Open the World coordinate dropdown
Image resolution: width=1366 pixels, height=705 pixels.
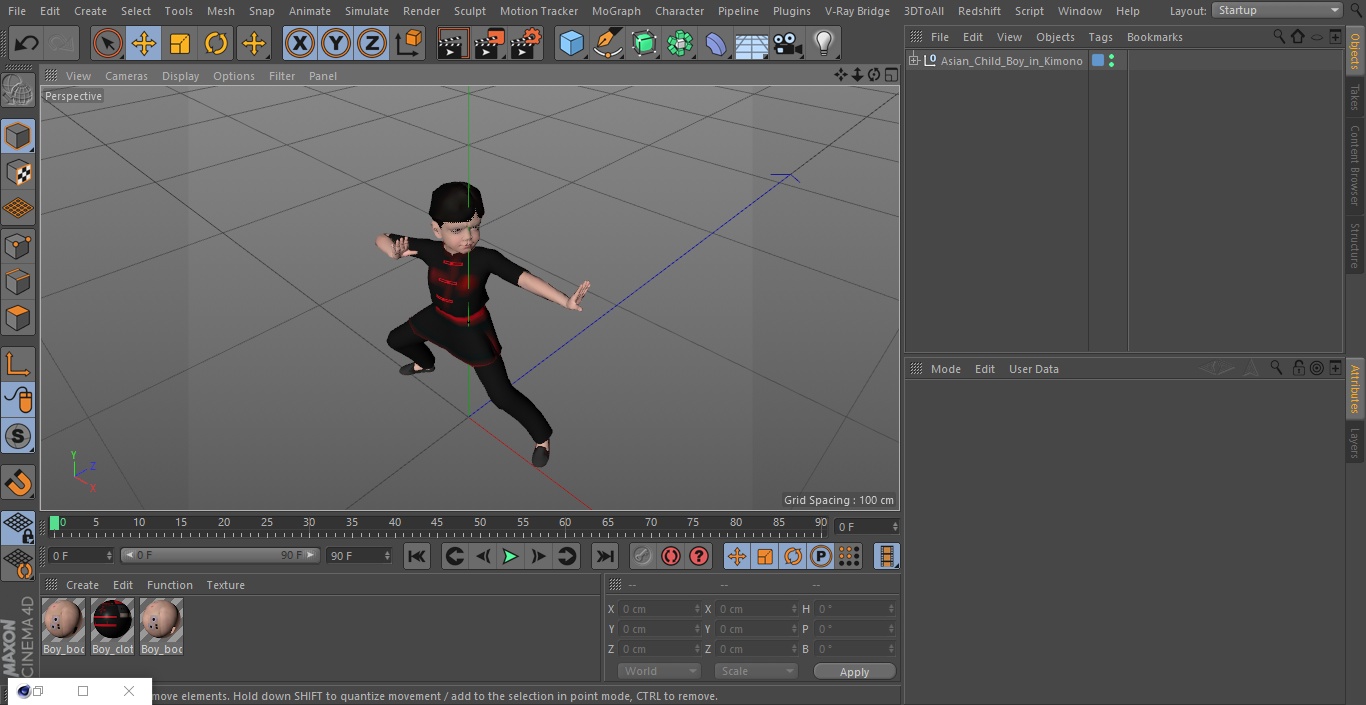tap(659, 671)
